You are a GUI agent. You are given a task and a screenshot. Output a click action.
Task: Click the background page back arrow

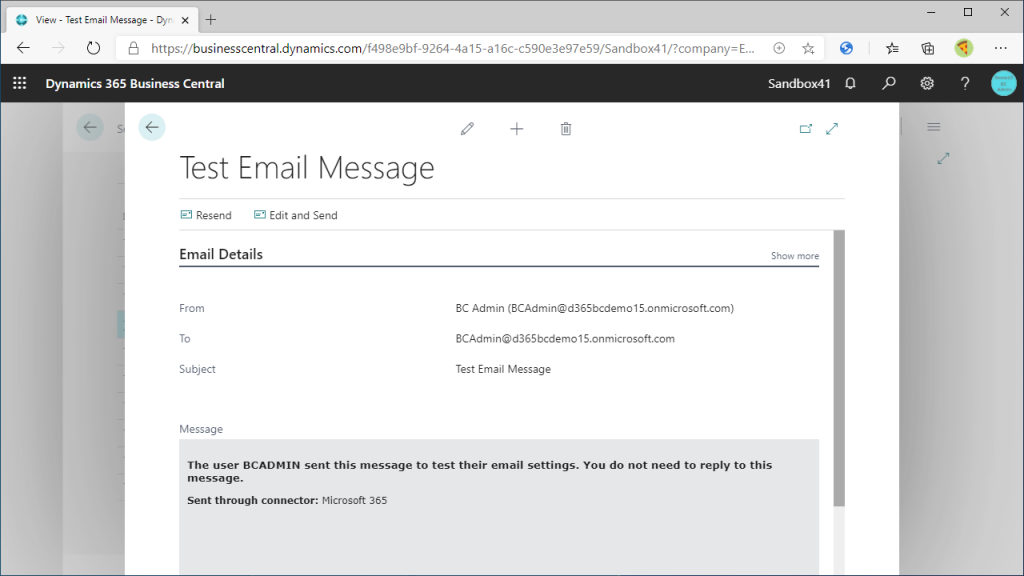90,127
